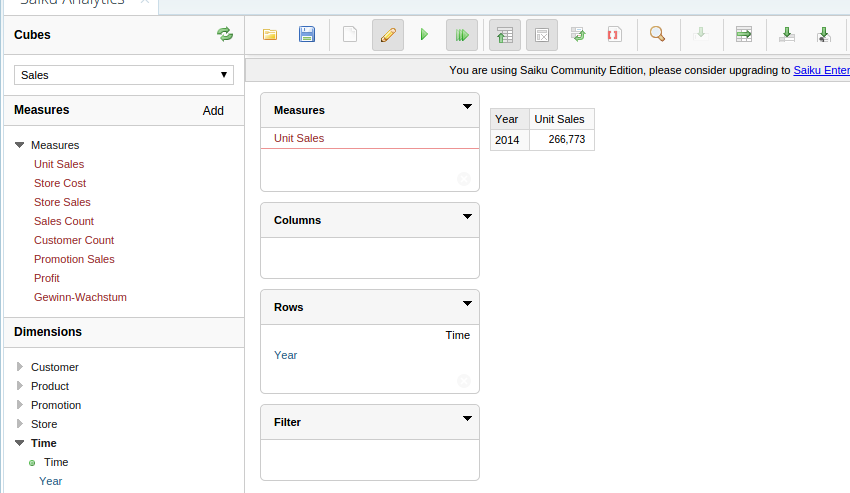Select the Year level under Time
This screenshot has height=493, width=850.
coord(50,481)
